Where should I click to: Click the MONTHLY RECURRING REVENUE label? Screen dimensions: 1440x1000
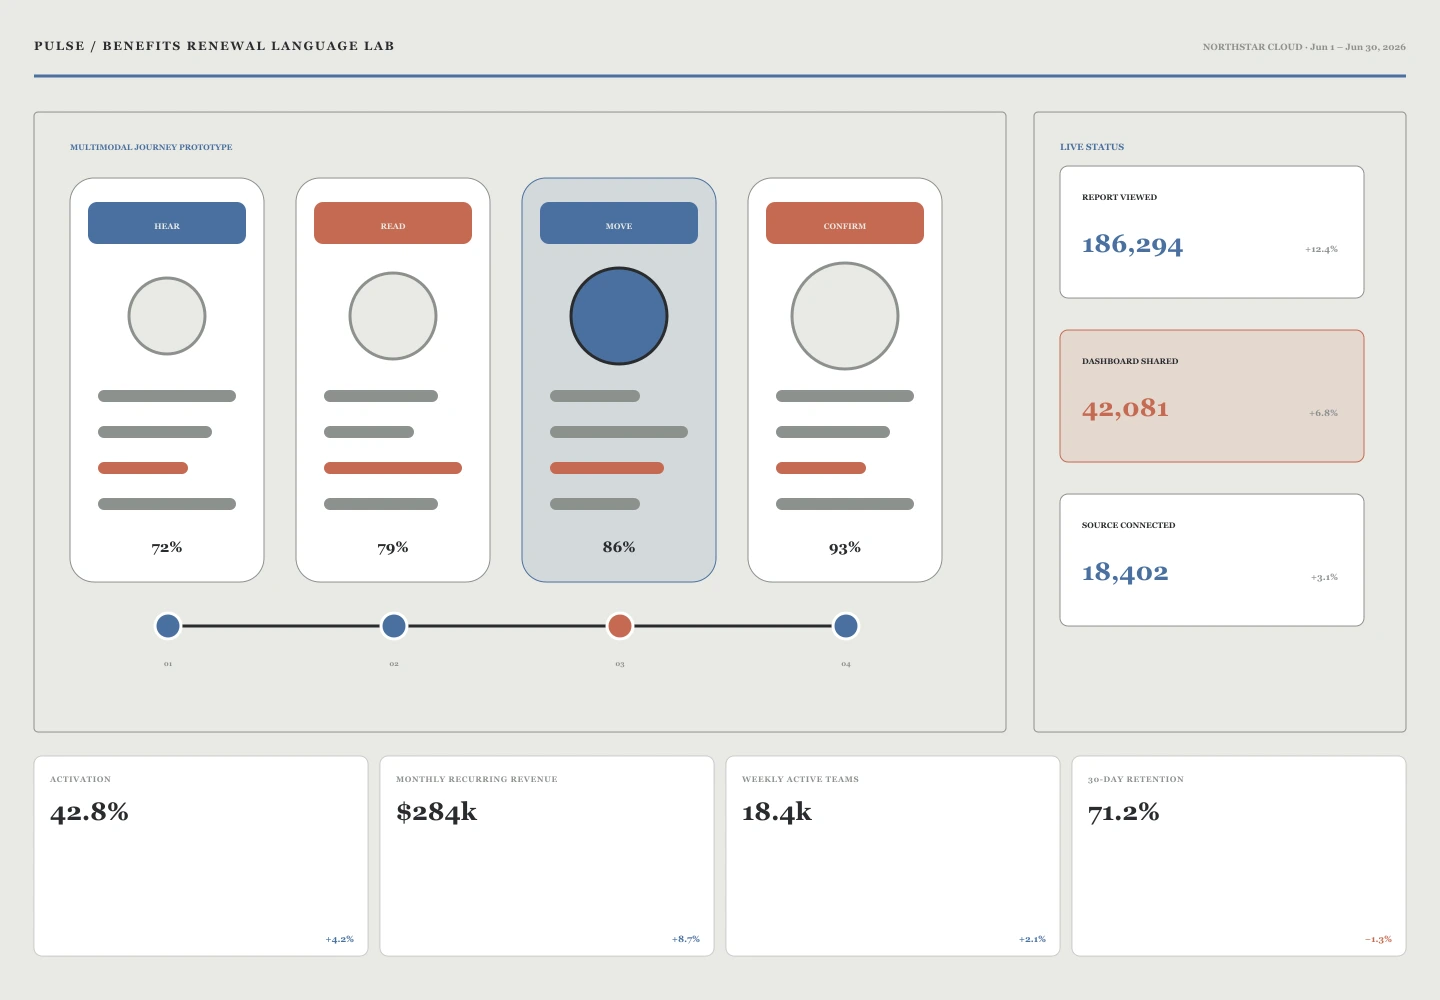pyautogui.click(x=477, y=779)
